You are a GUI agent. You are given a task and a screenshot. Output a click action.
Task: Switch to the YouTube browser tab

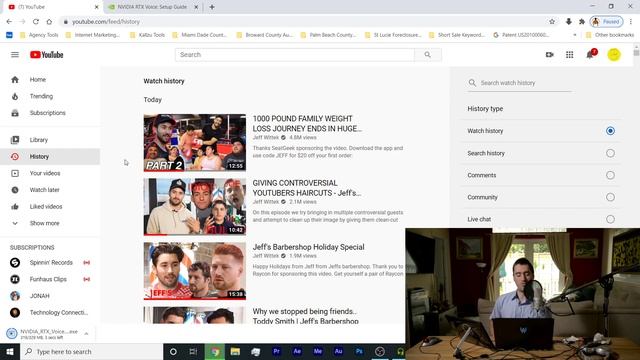[53, 7]
